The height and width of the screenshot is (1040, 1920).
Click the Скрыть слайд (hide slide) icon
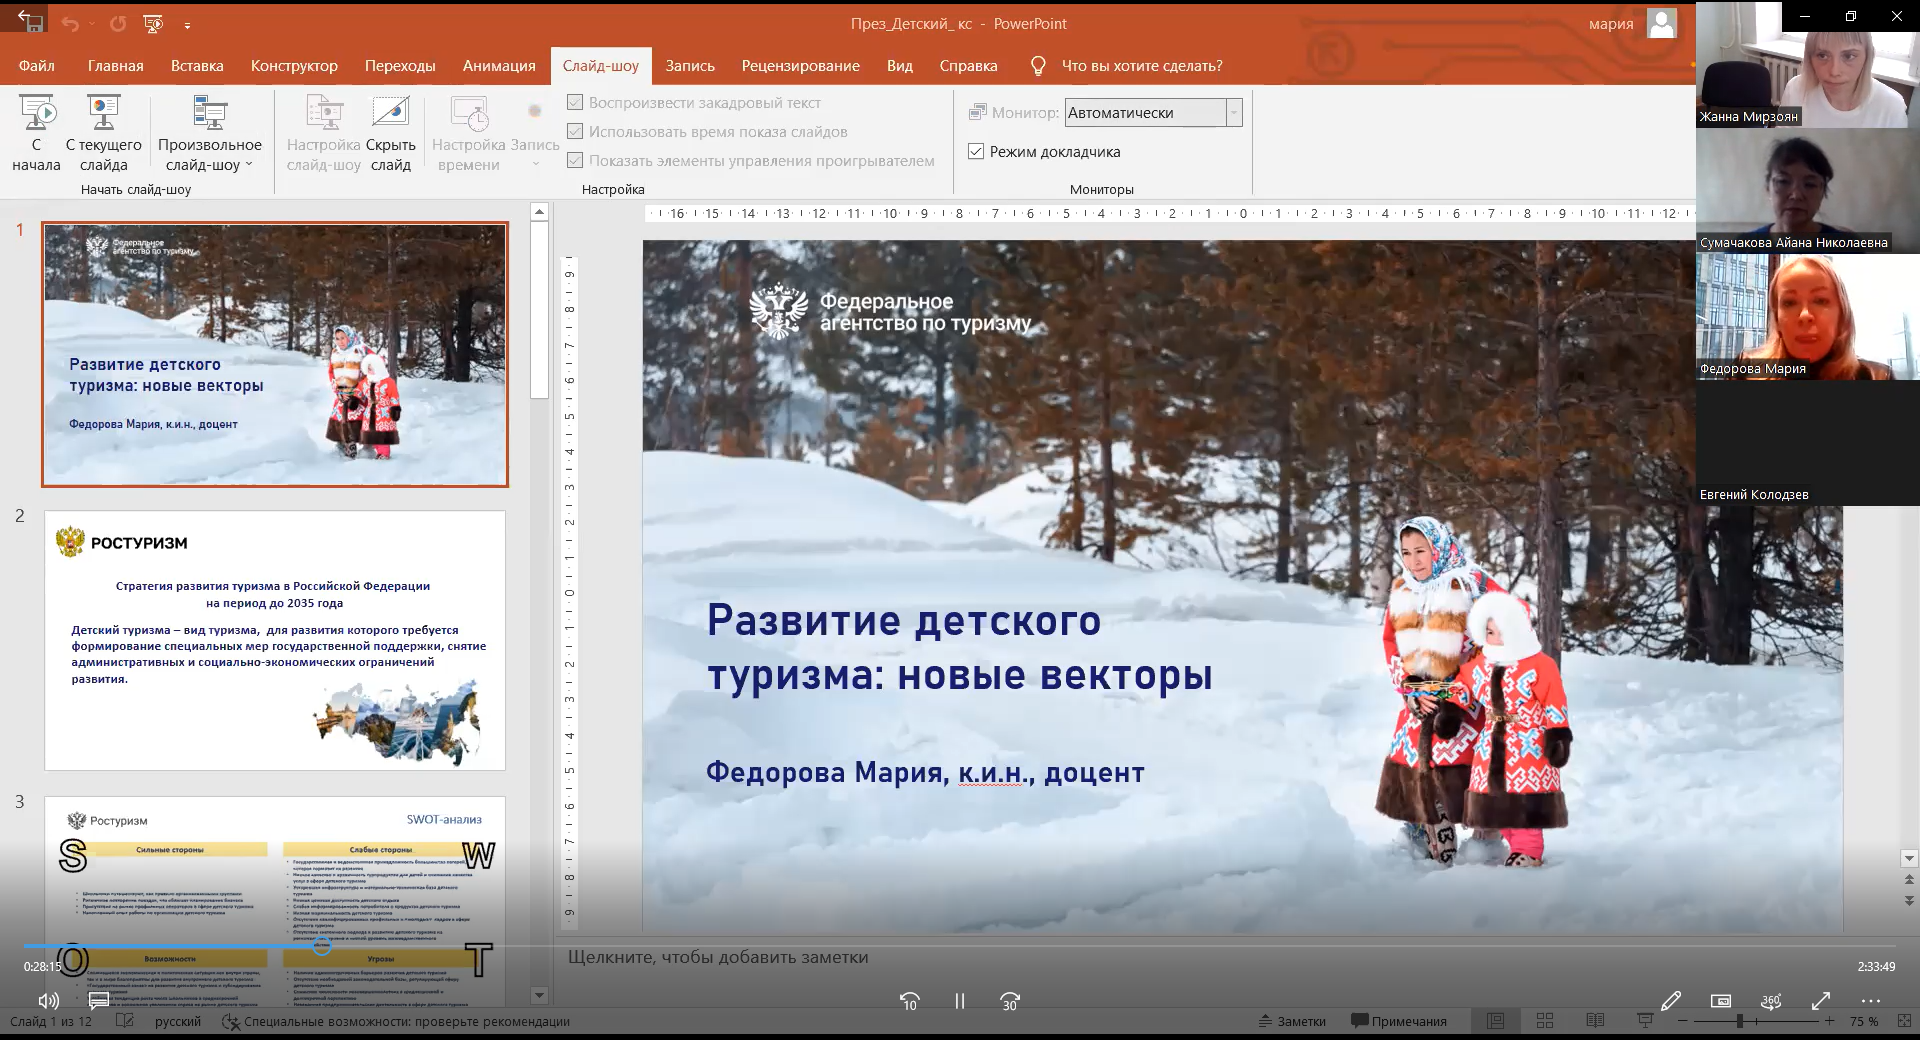pyautogui.click(x=390, y=113)
